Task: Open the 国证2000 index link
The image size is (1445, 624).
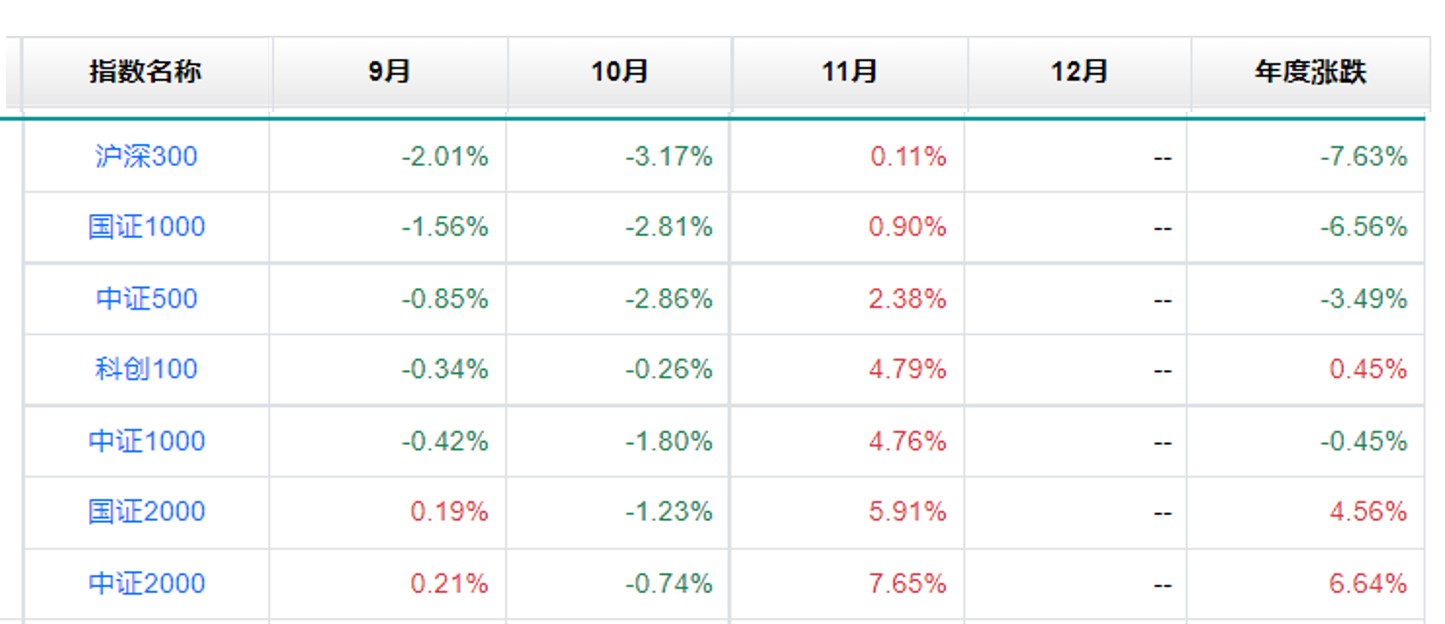Action: point(146,512)
